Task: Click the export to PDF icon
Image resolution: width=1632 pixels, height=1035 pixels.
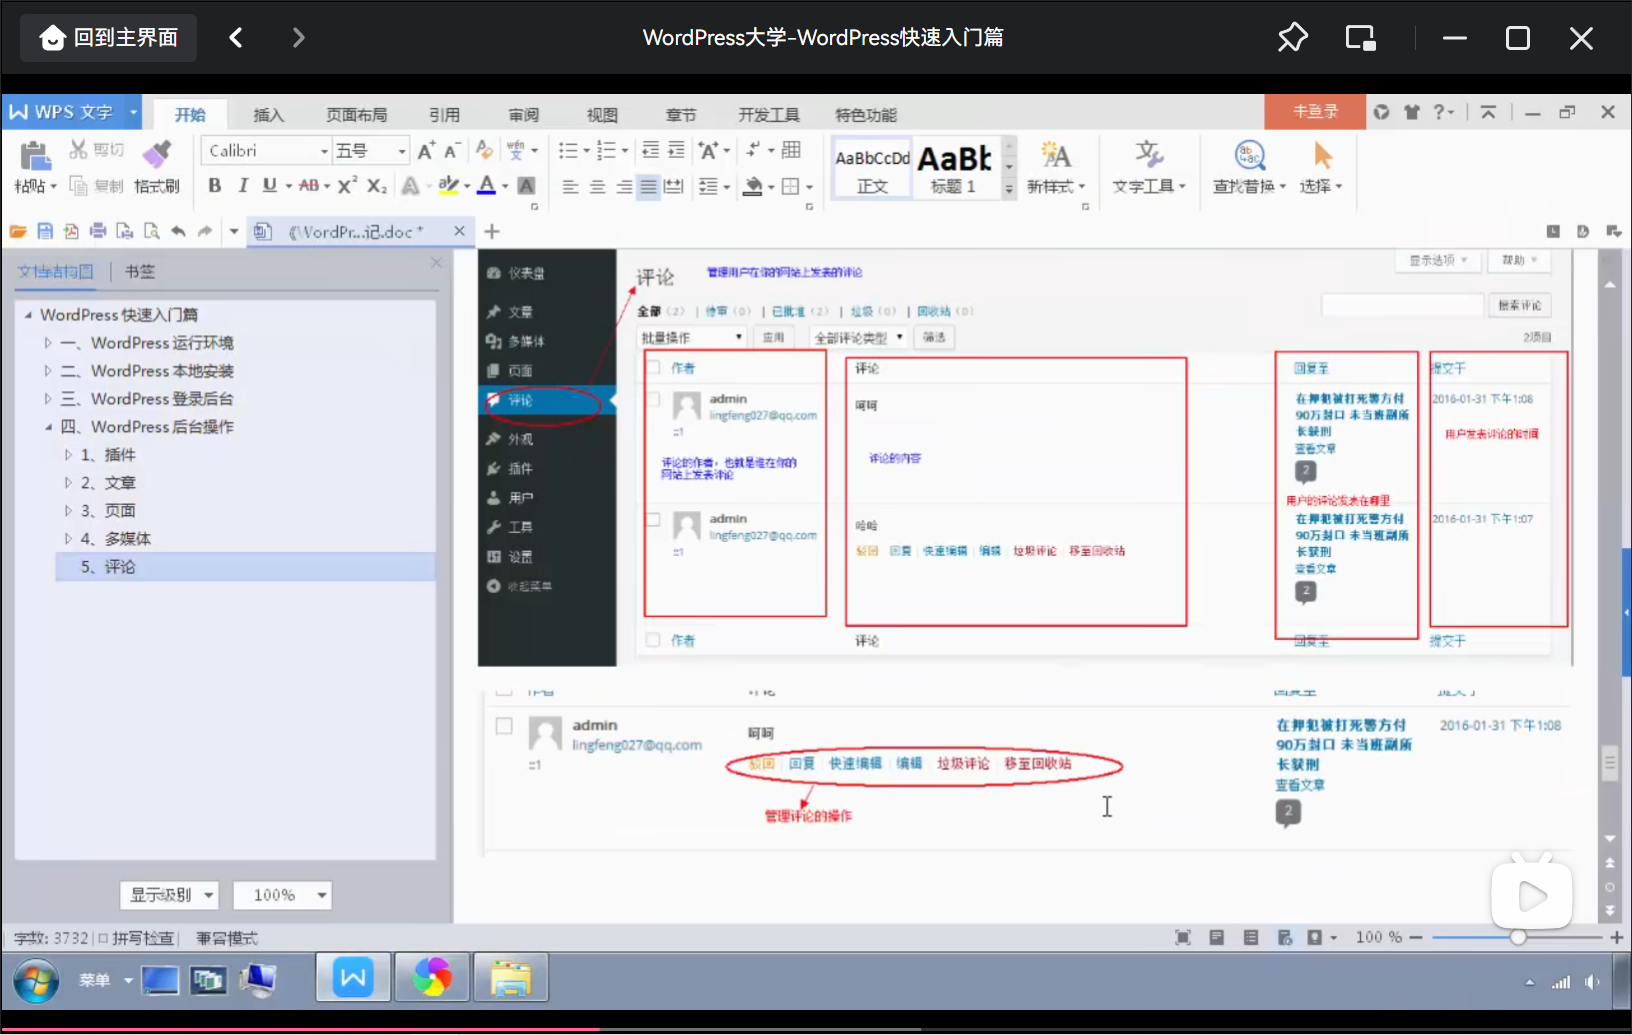Action: point(71,231)
